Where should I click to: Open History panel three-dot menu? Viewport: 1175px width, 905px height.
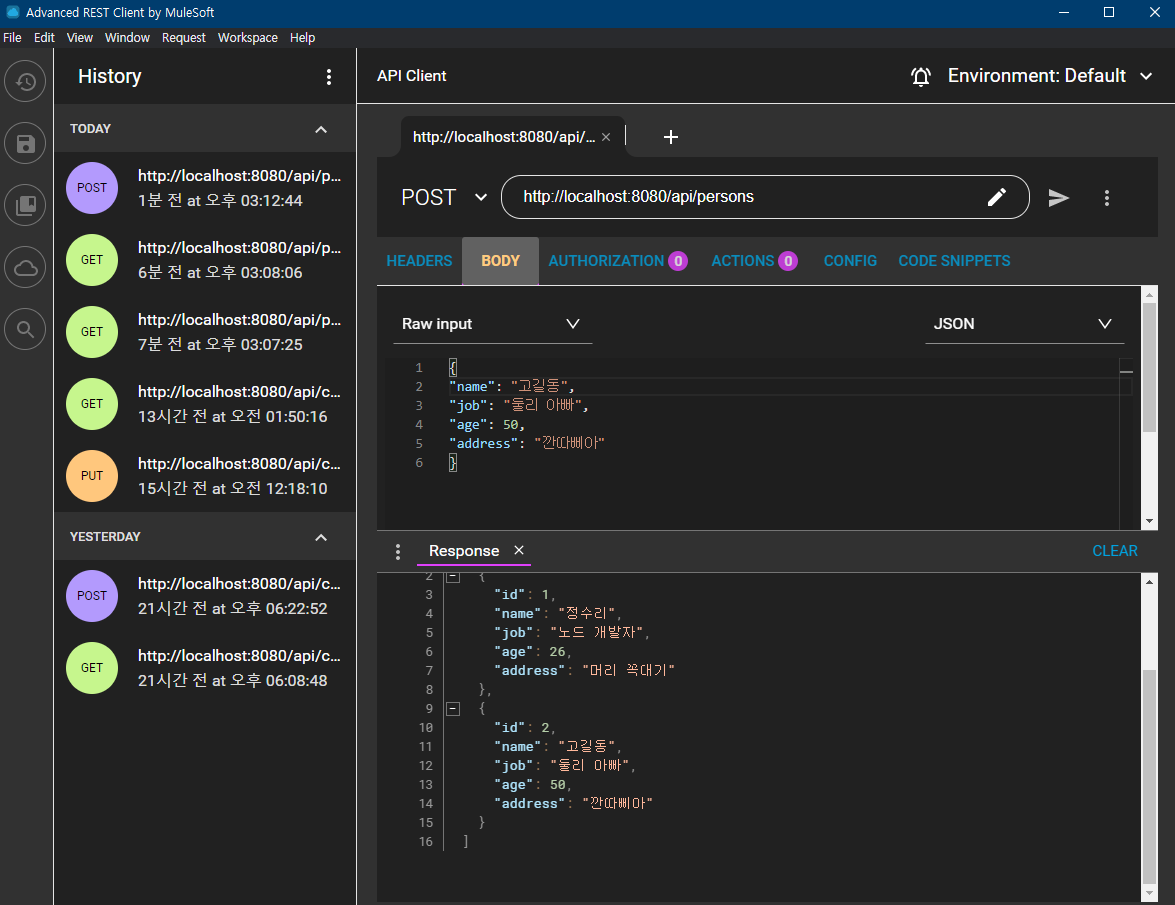click(x=328, y=77)
